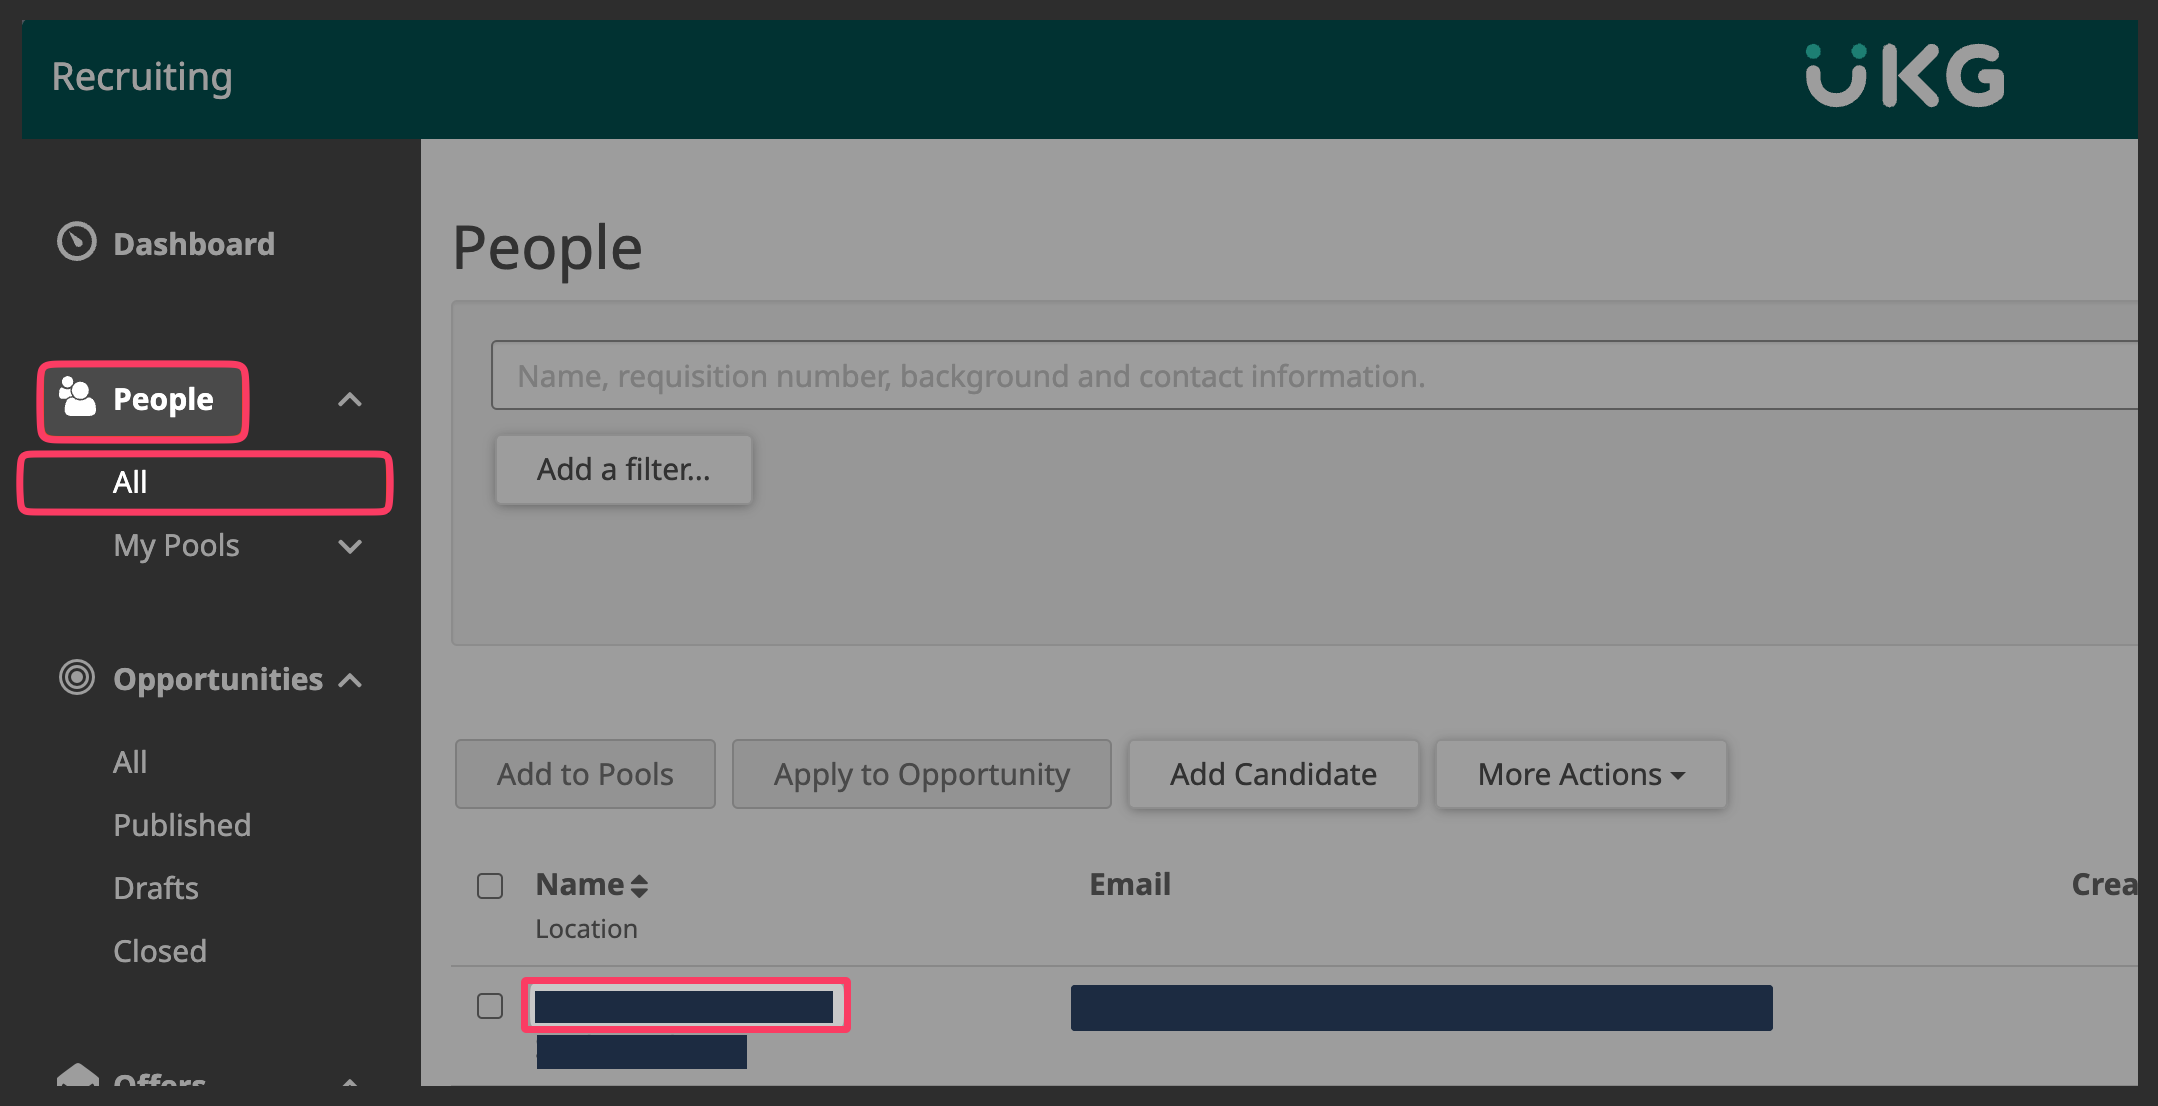Go to Drafts under Opportunities
This screenshot has height=1106, width=2158.
coord(156,888)
